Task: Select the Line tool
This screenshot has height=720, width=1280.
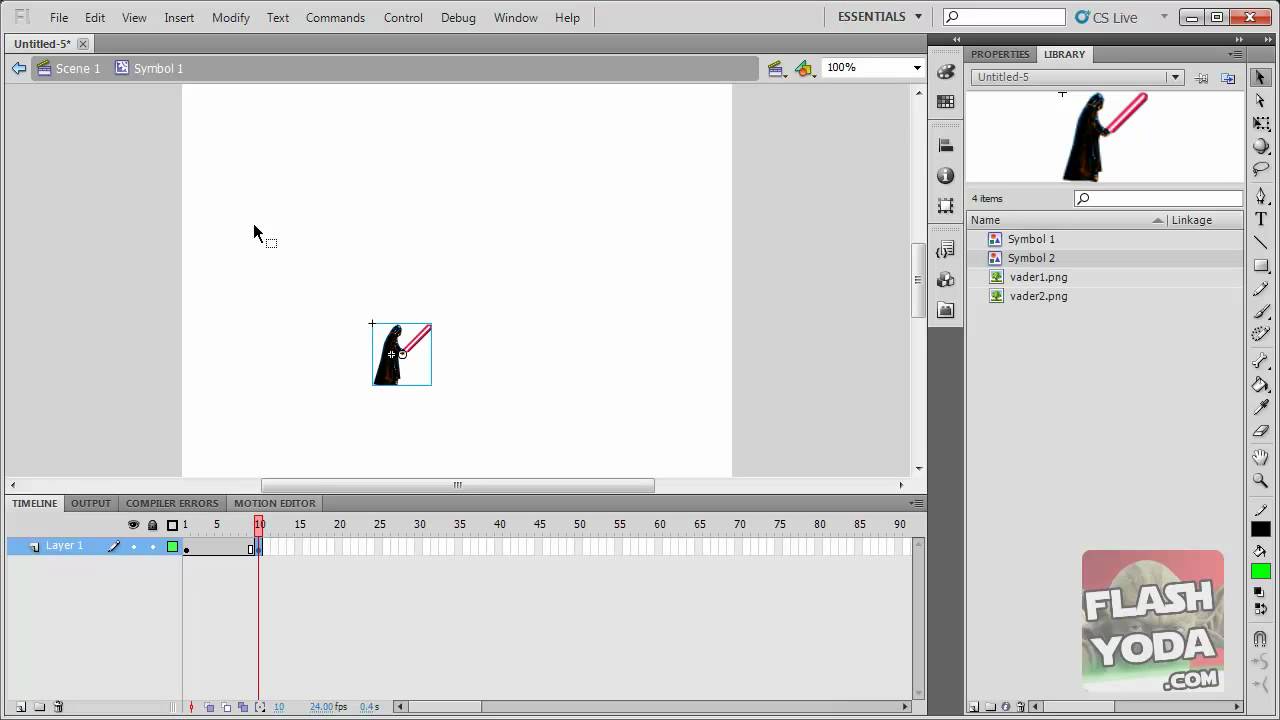Action: (x=1261, y=242)
